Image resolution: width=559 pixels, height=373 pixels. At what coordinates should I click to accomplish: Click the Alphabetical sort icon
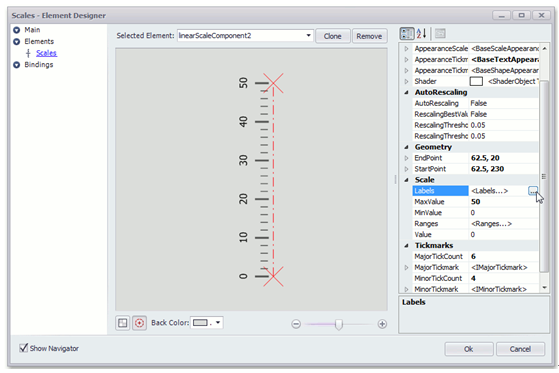pyautogui.click(x=421, y=34)
